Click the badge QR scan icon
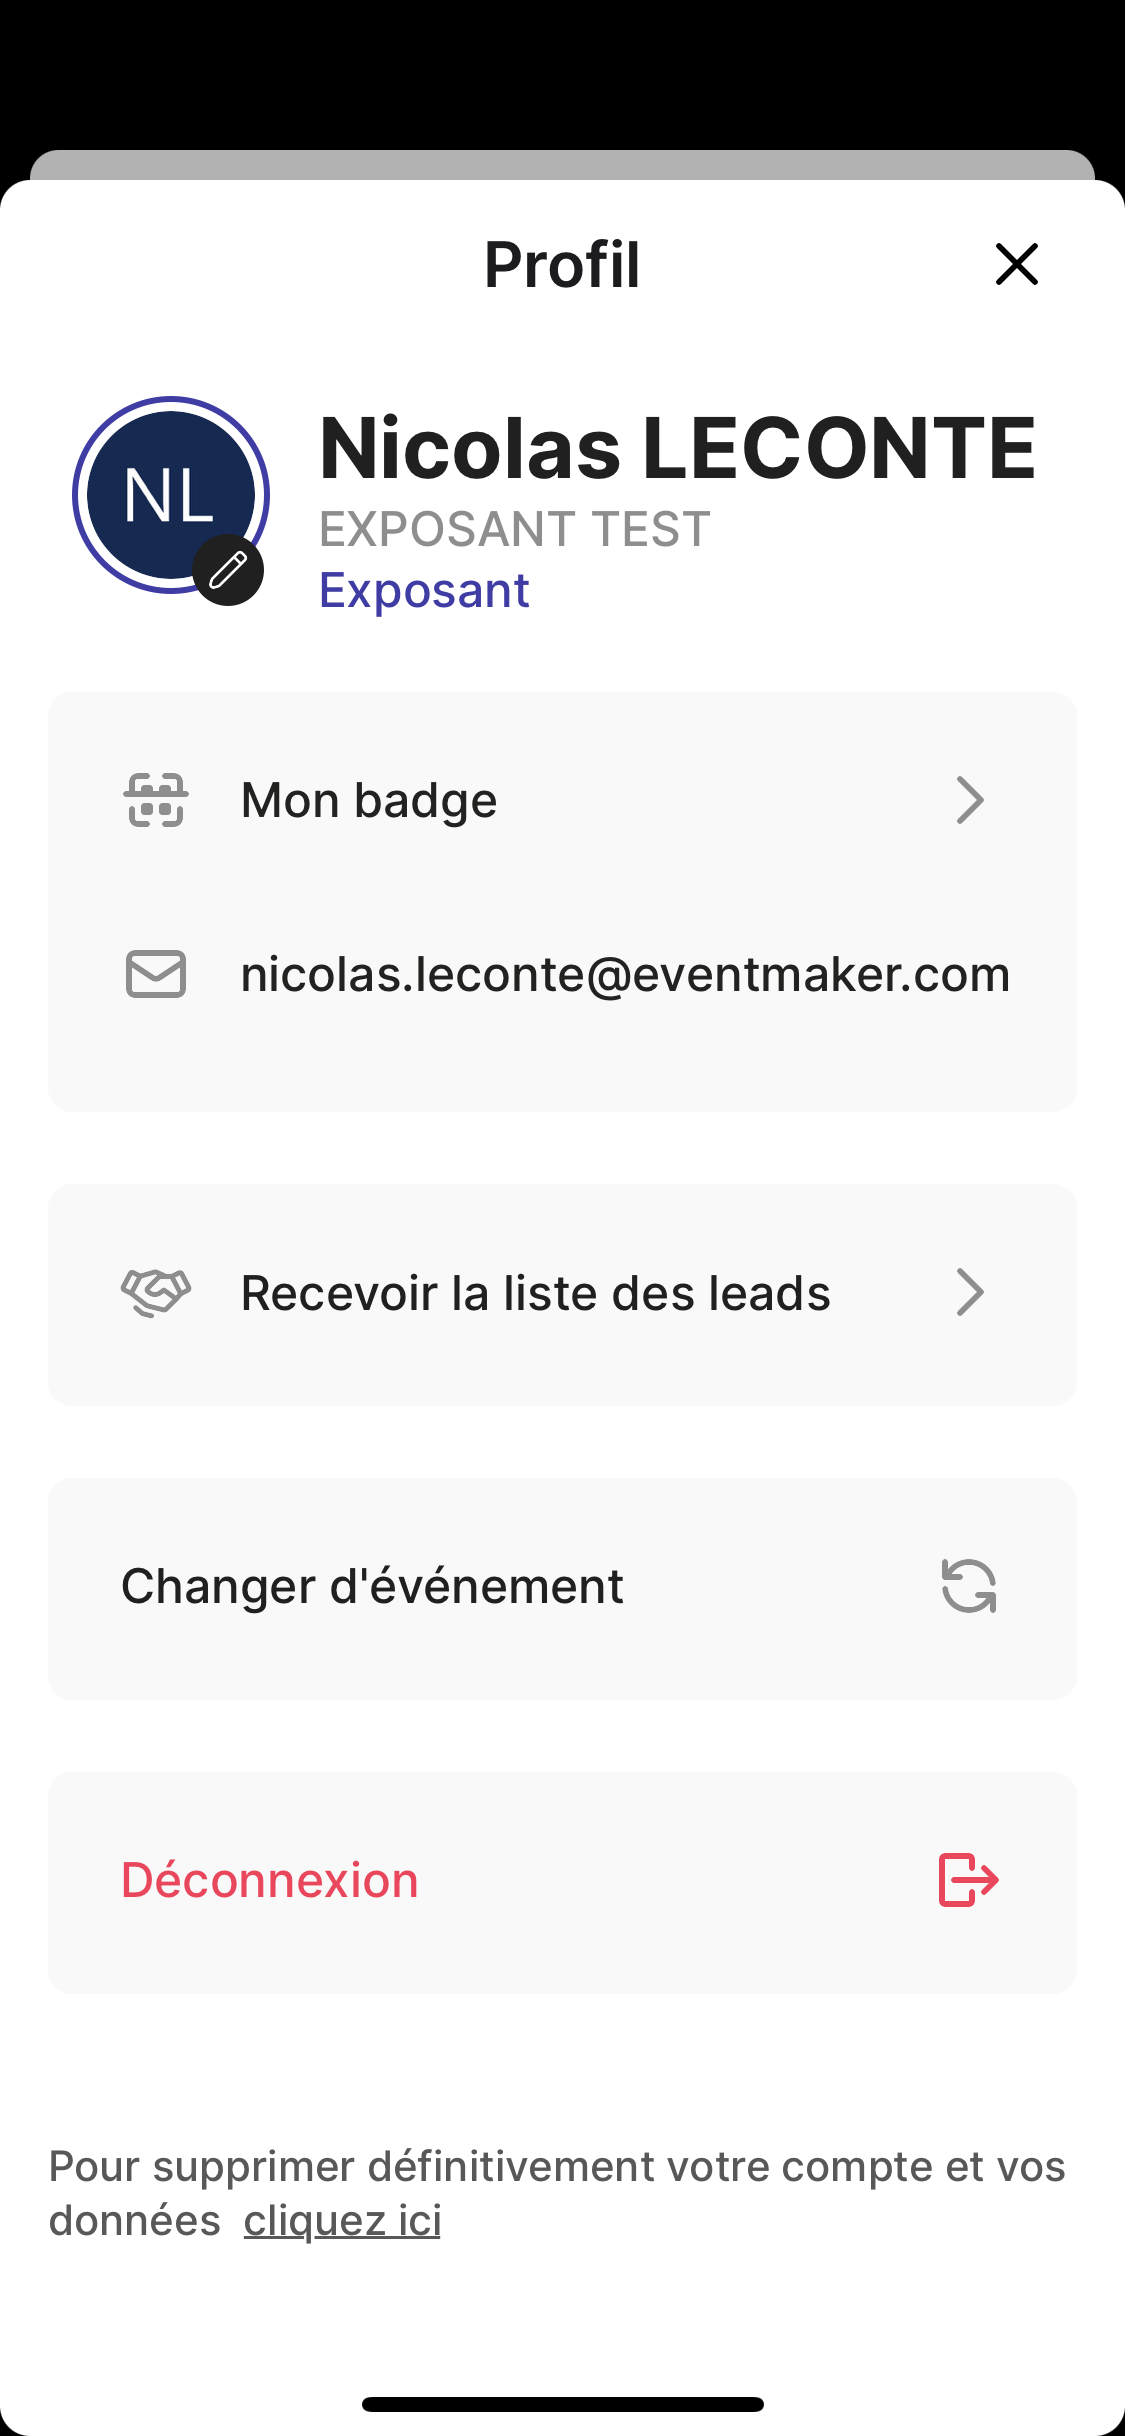1125x2436 pixels. tap(156, 800)
